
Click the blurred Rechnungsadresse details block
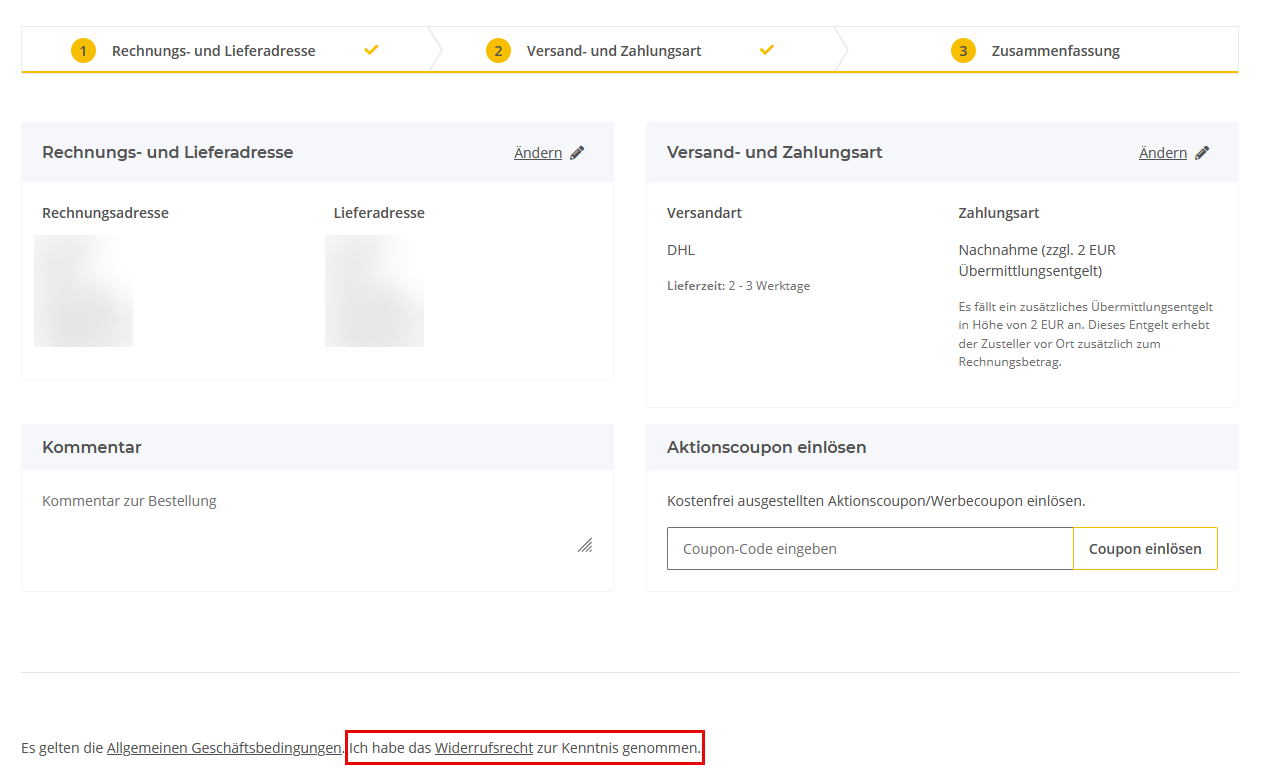(x=83, y=291)
